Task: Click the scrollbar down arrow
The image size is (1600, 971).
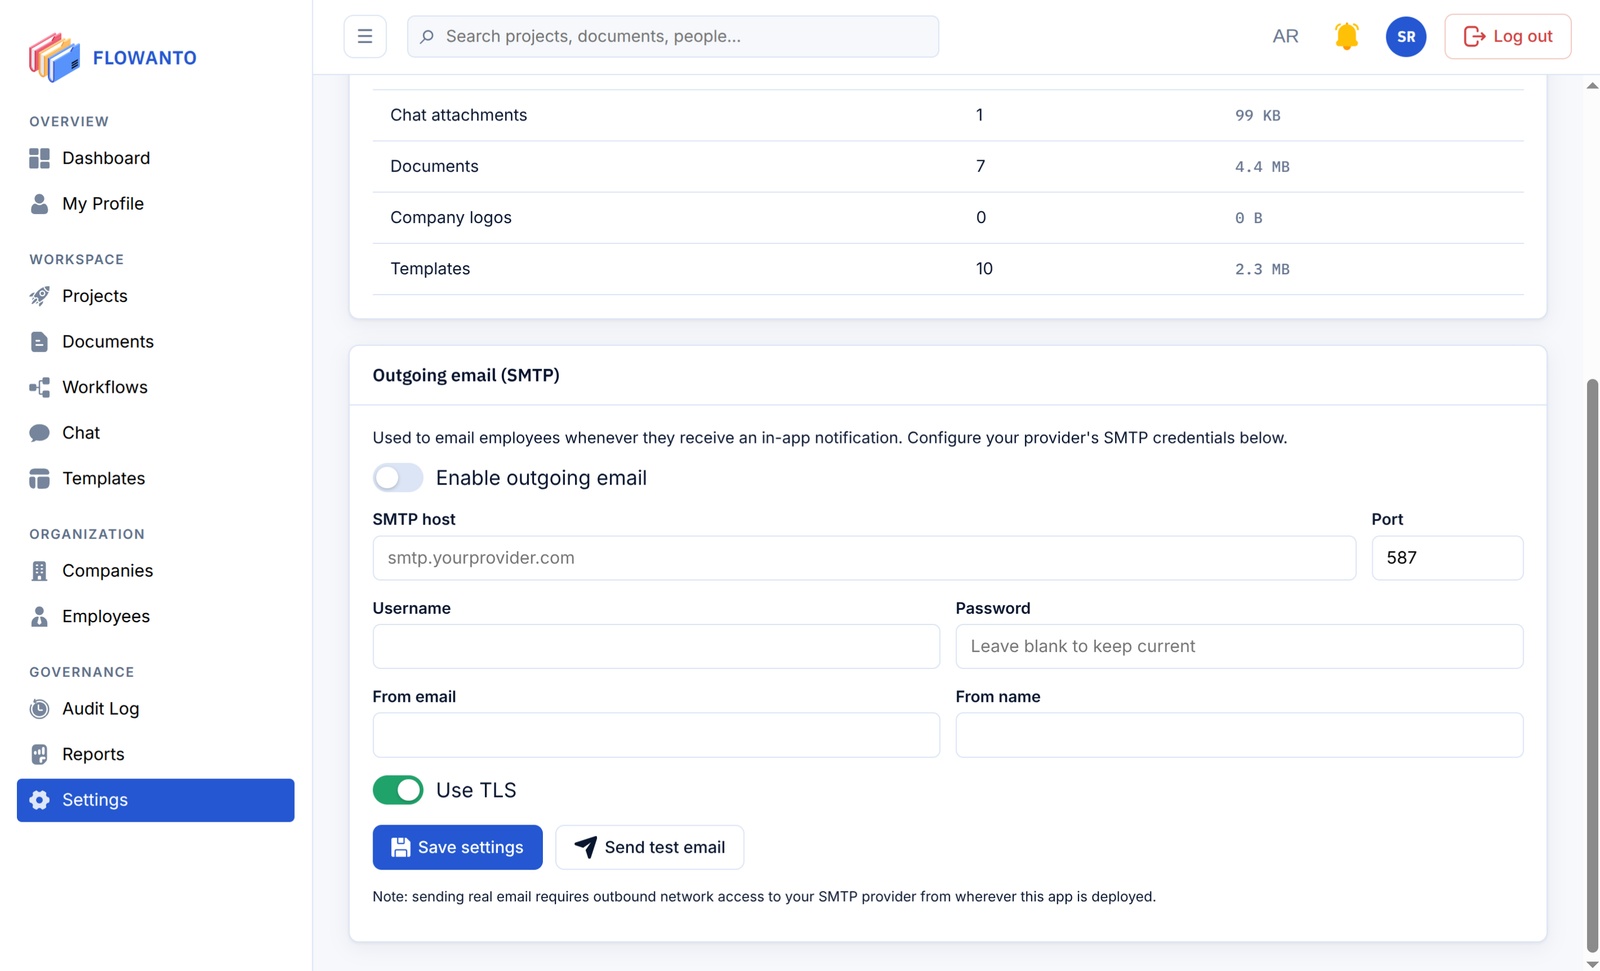Action: tap(1592, 964)
